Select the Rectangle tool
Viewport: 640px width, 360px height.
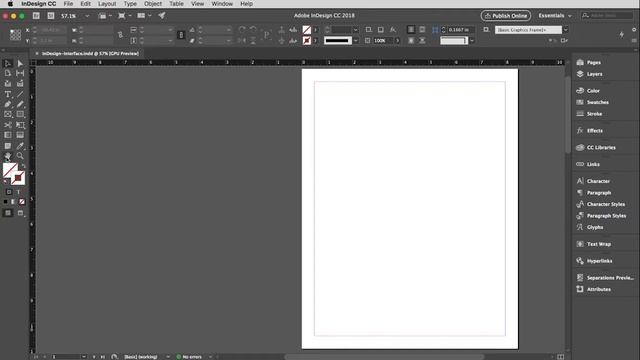[20, 114]
